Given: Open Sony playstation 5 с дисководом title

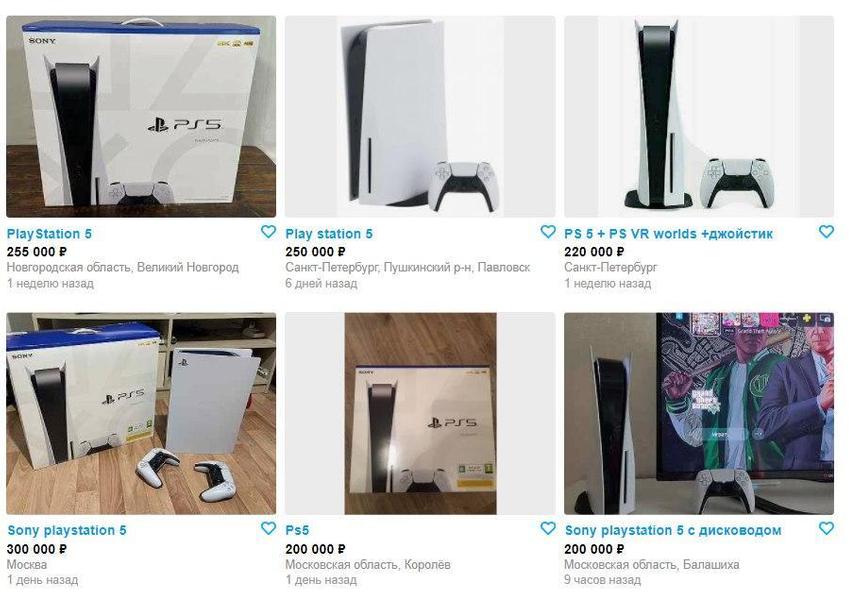Looking at the screenshot, I should [673, 531].
